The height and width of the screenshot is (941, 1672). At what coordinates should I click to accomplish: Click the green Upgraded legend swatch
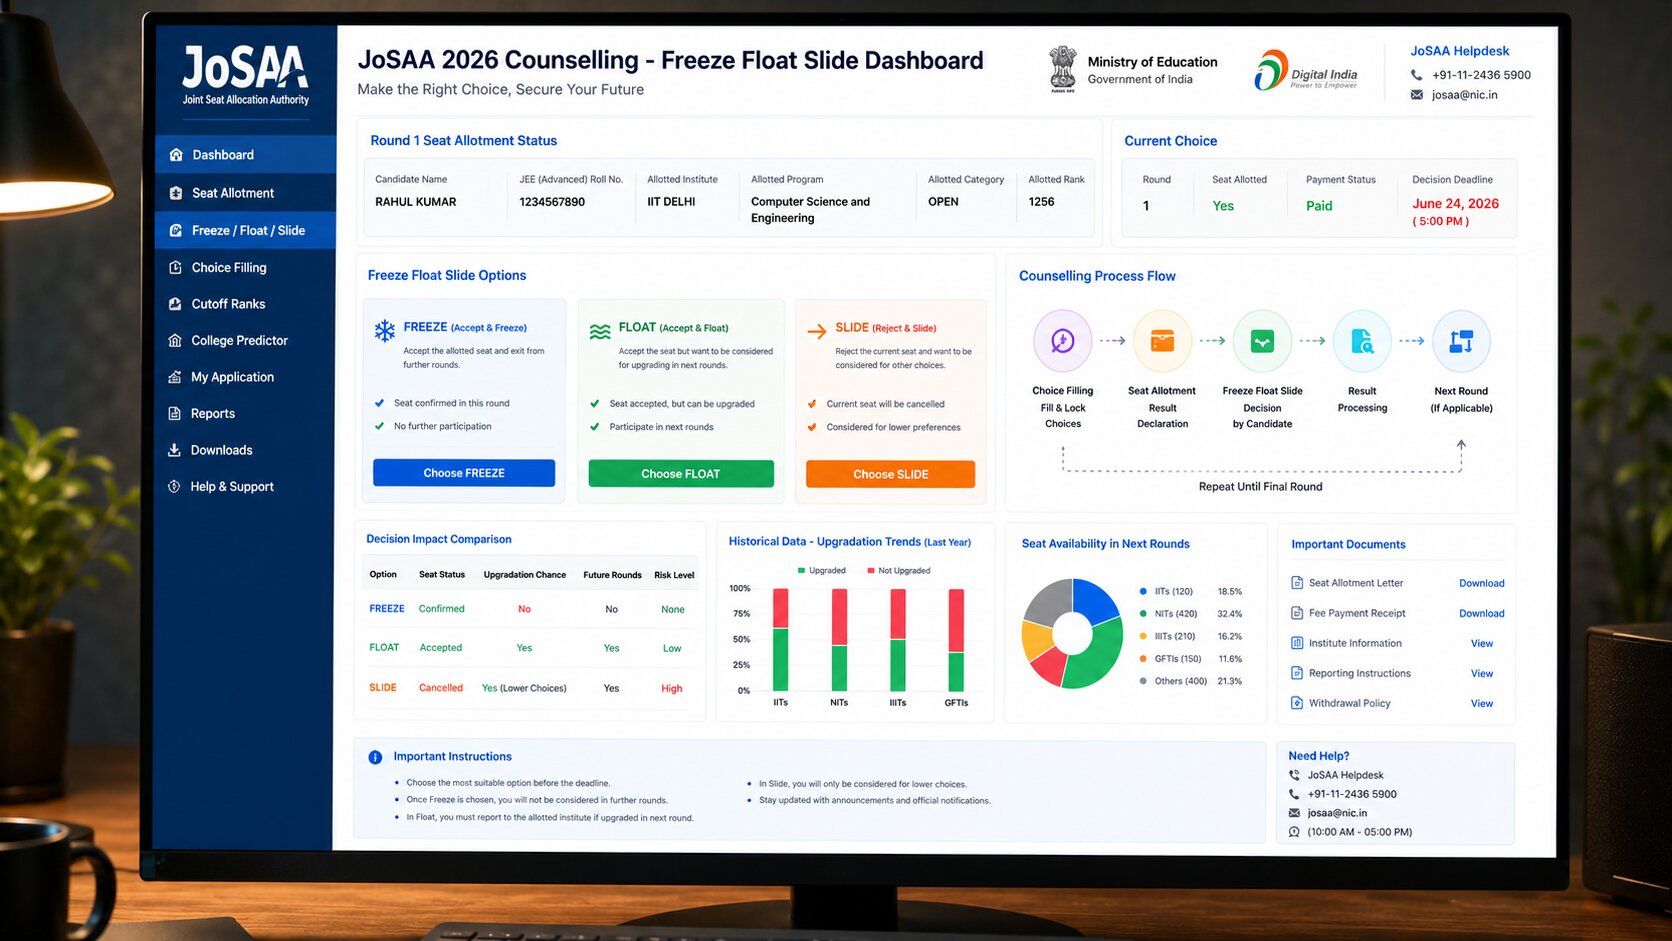click(802, 570)
